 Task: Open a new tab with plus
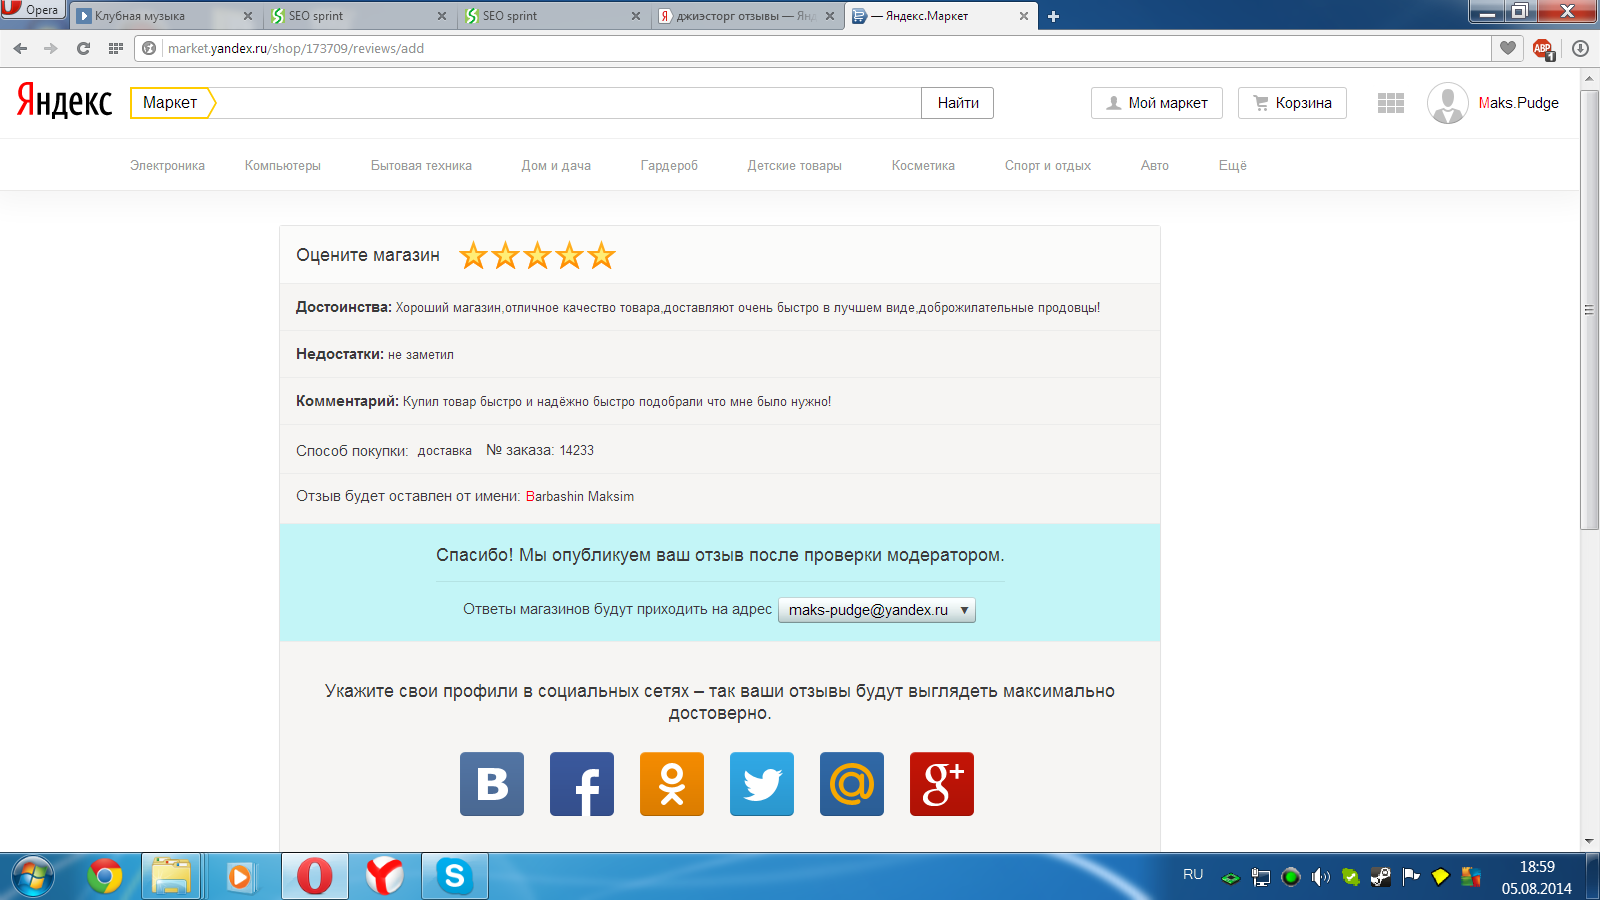(x=1053, y=16)
